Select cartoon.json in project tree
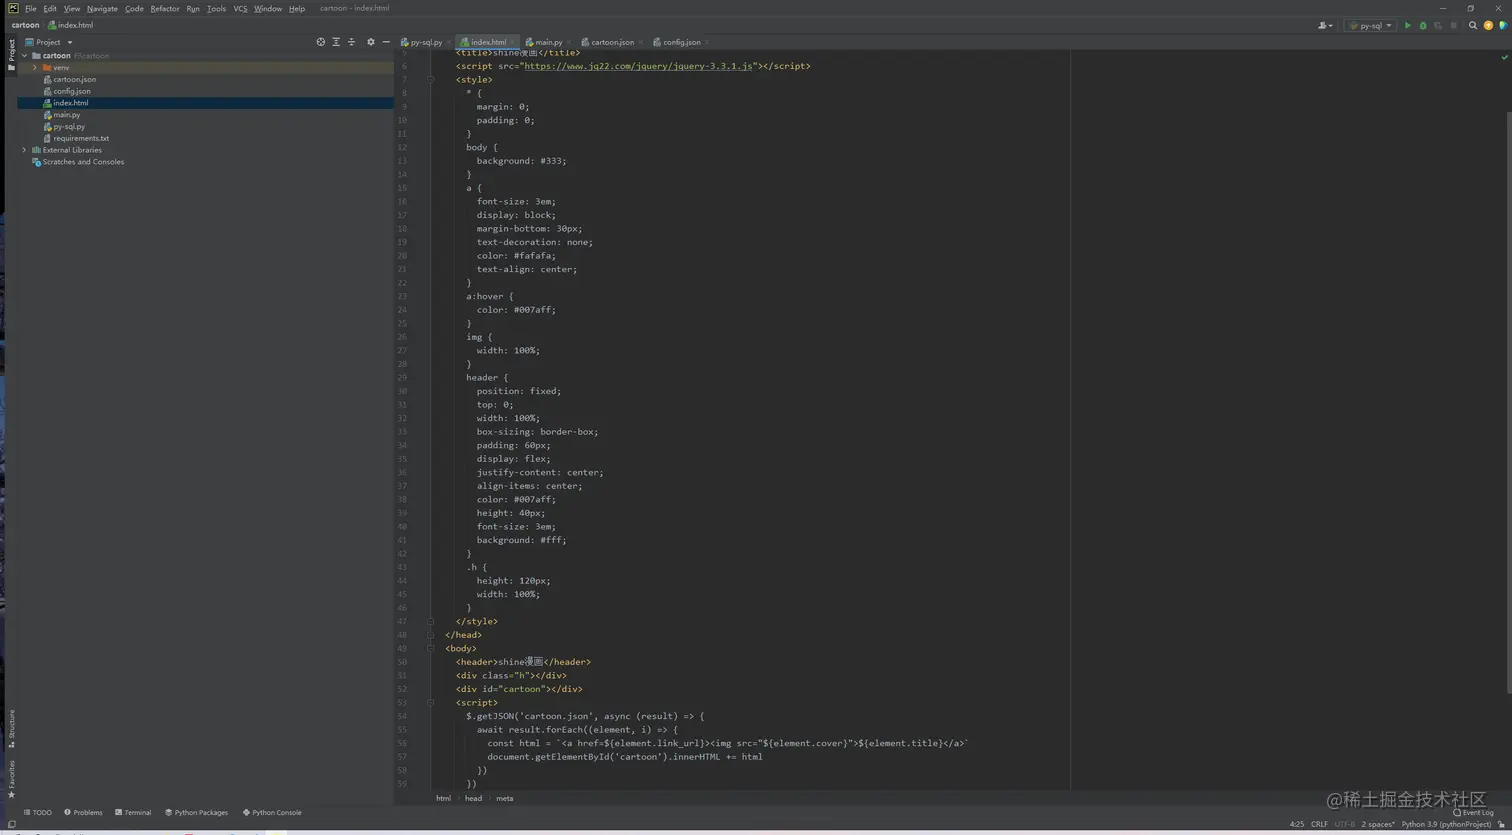 coord(74,79)
